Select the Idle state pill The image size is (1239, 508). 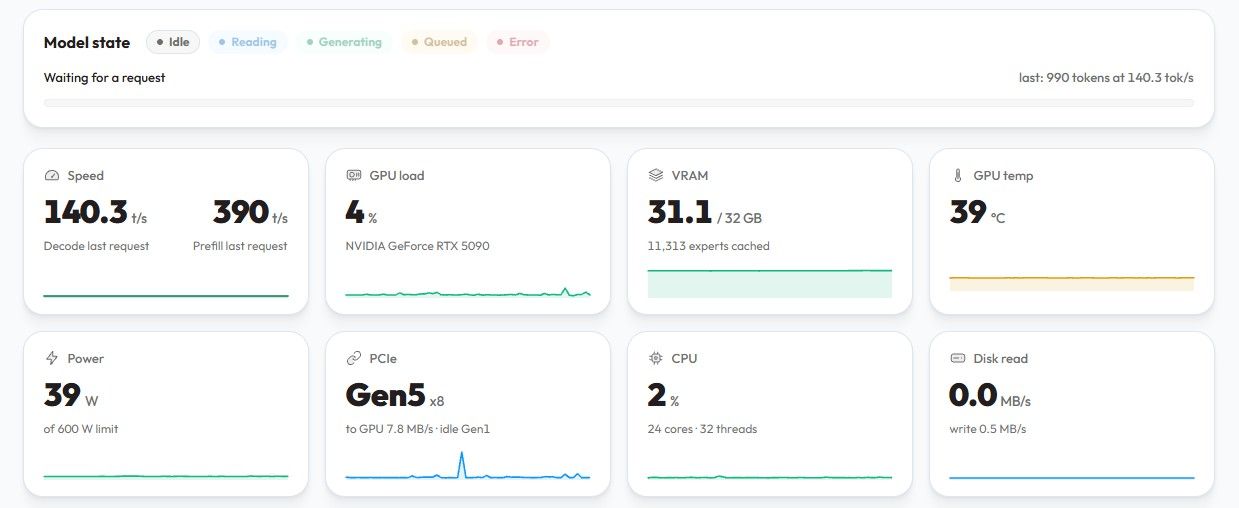pyautogui.click(x=173, y=42)
